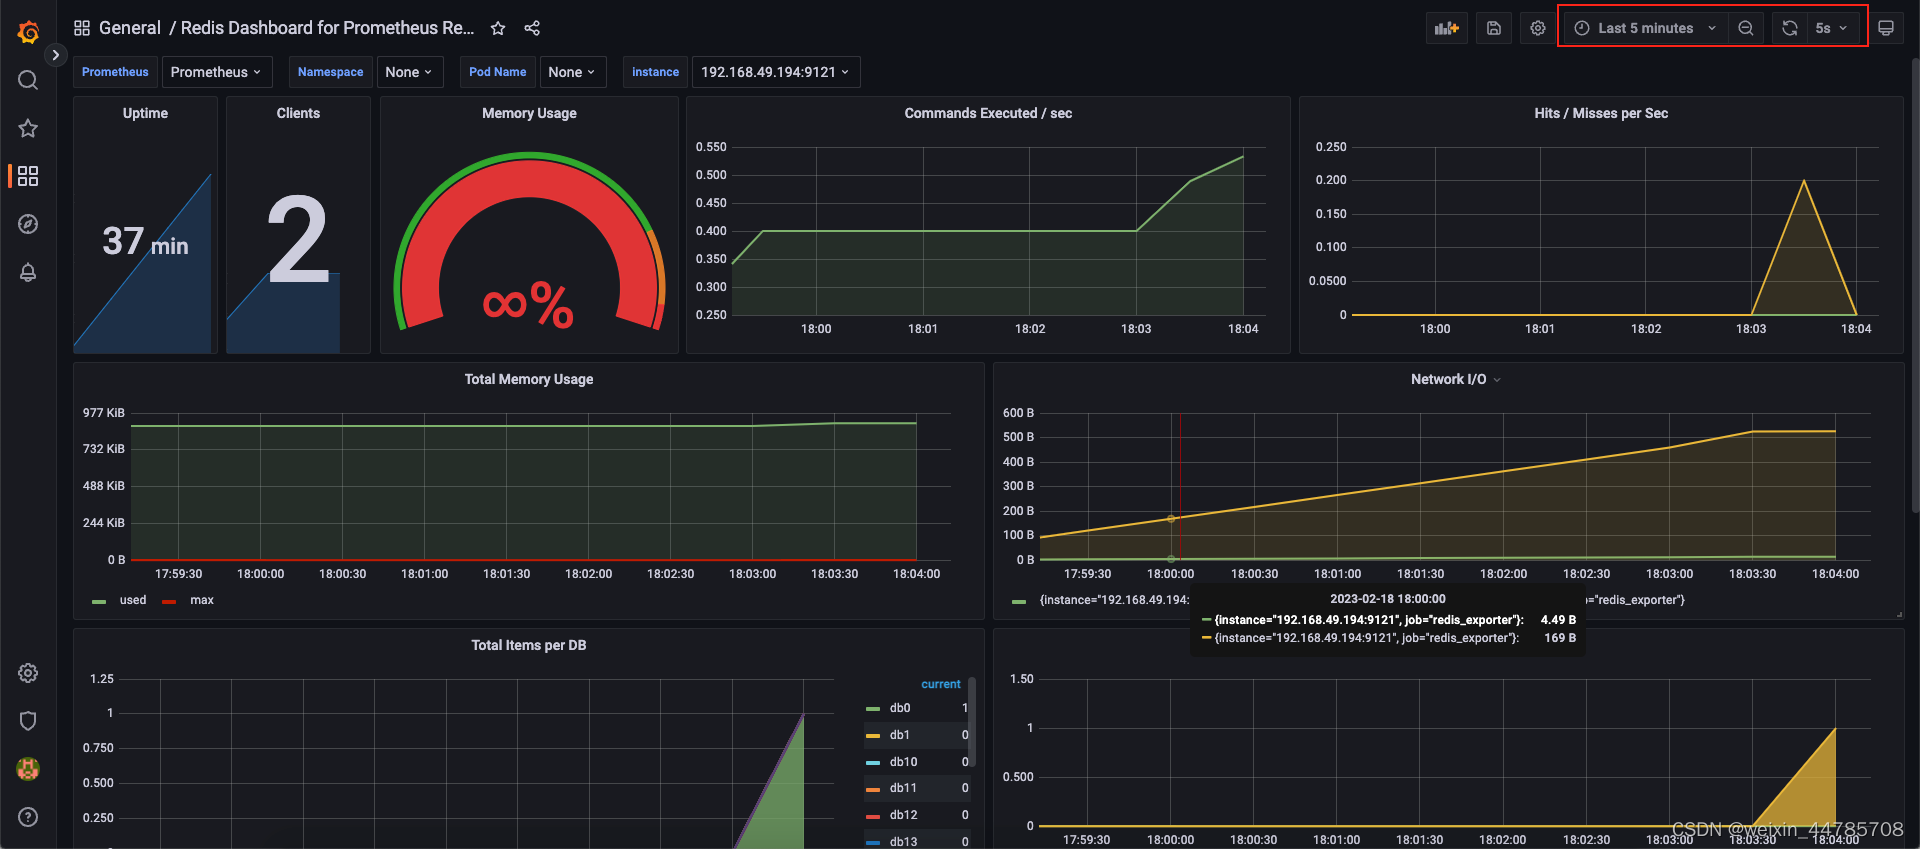The width and height of the screenshot is (1920, 849).
Task: Sort the legend by current column
Action: tap(941, 684)
